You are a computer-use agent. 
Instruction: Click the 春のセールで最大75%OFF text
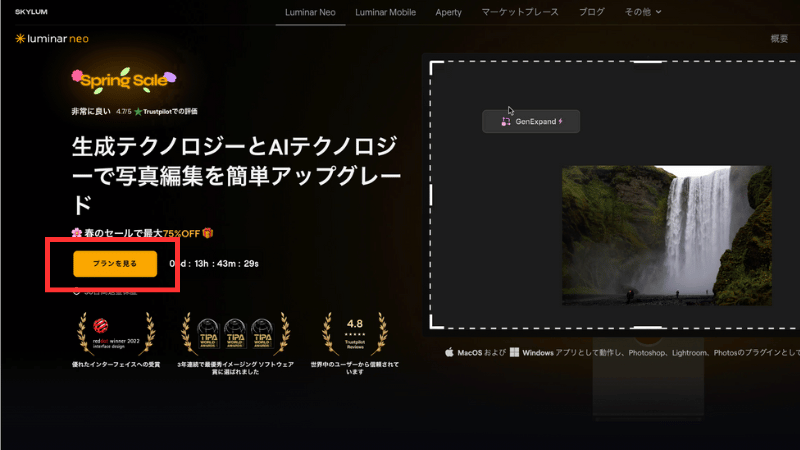click(142, 233)
